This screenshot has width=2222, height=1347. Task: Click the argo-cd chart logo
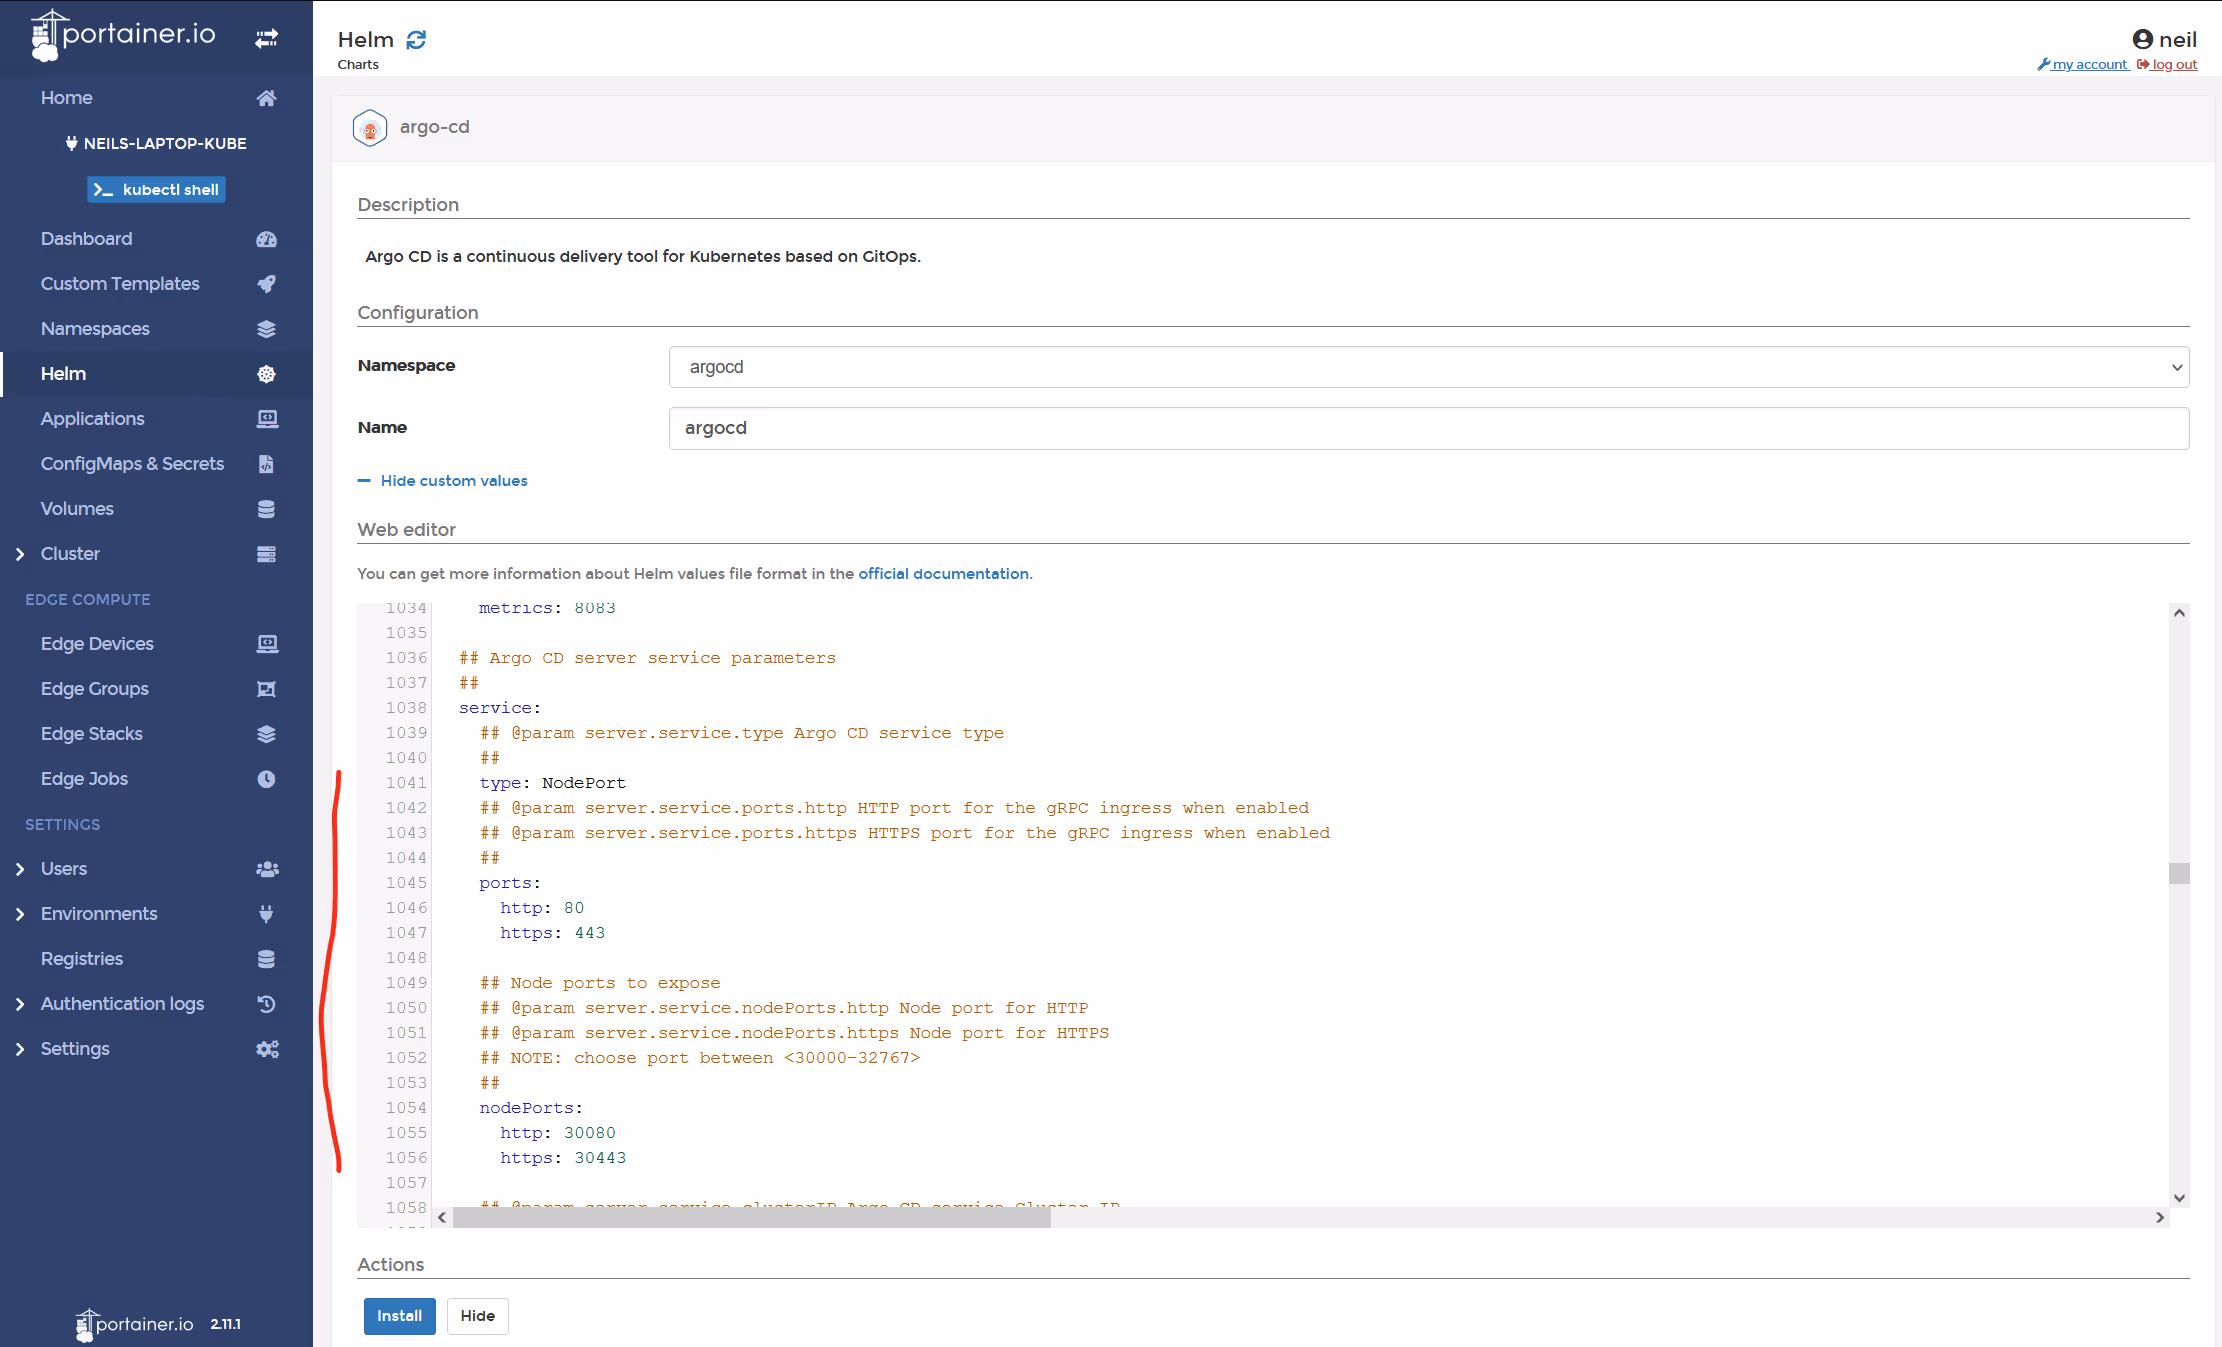370,128
